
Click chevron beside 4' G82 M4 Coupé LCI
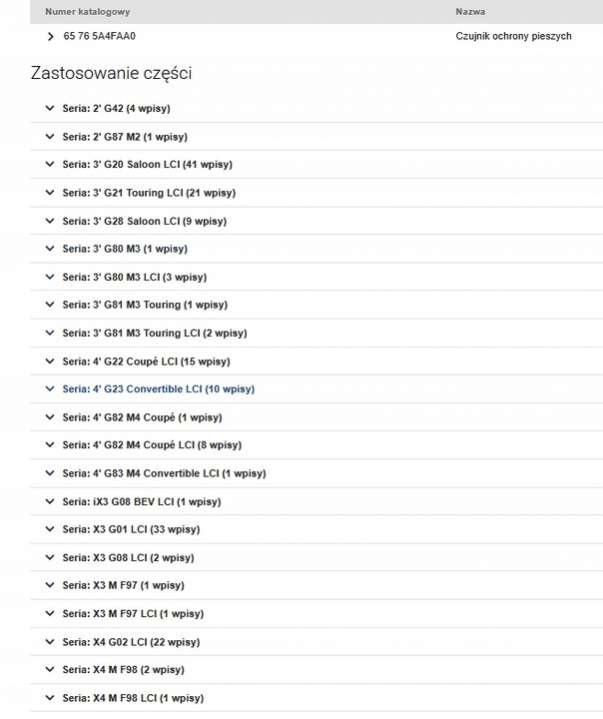tap(48, 445)
